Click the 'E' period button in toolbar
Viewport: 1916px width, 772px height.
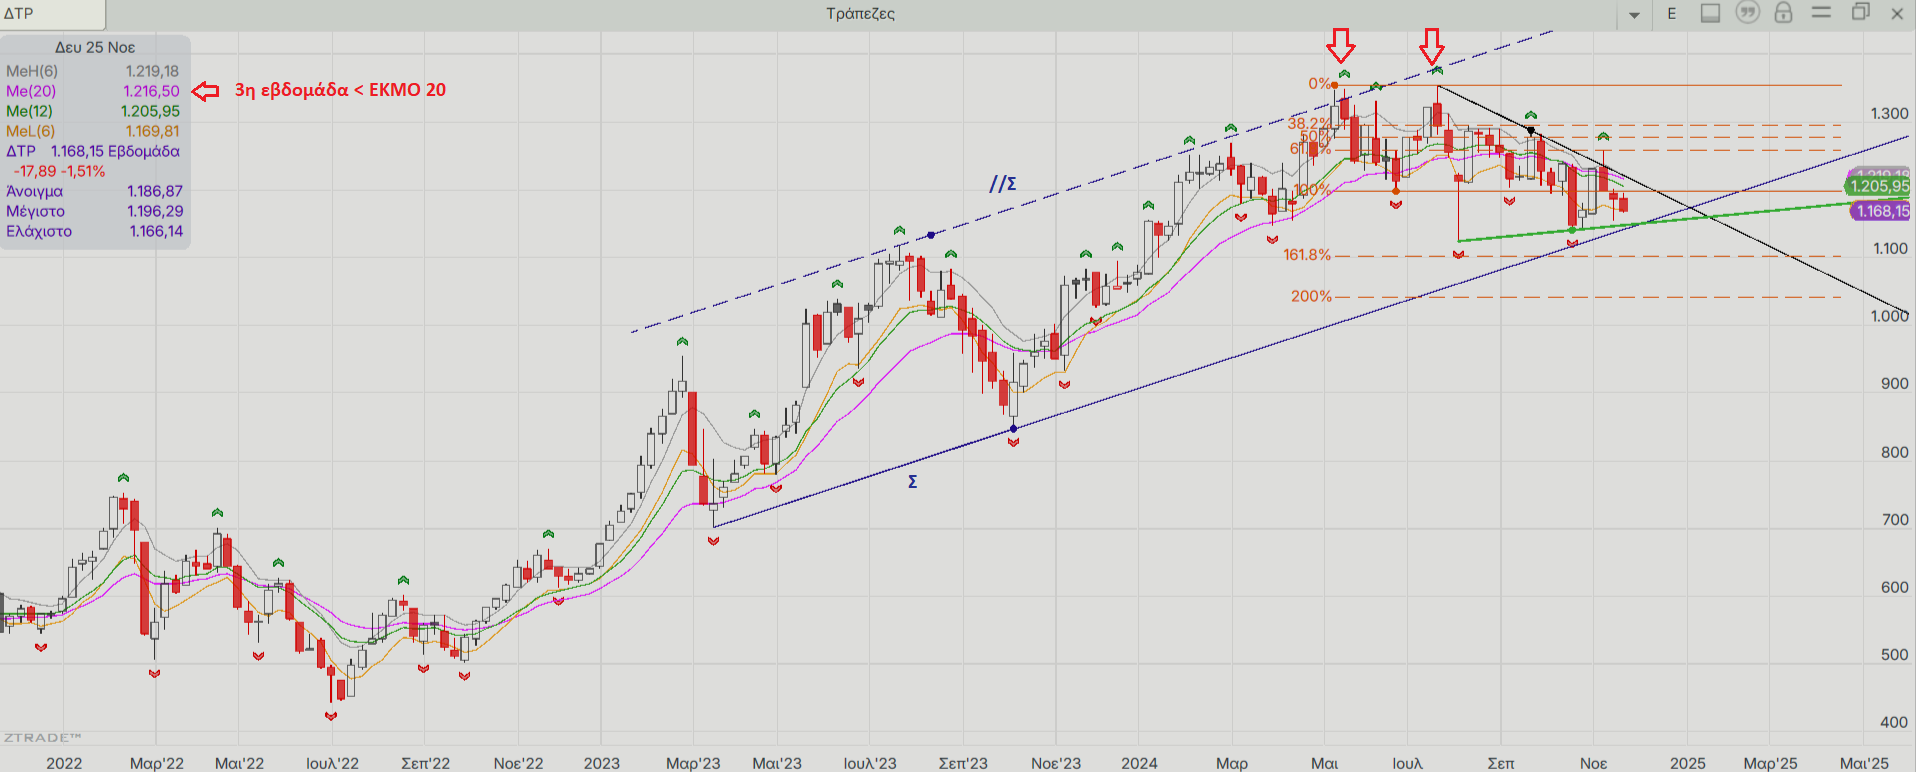tap(1671, 14)
